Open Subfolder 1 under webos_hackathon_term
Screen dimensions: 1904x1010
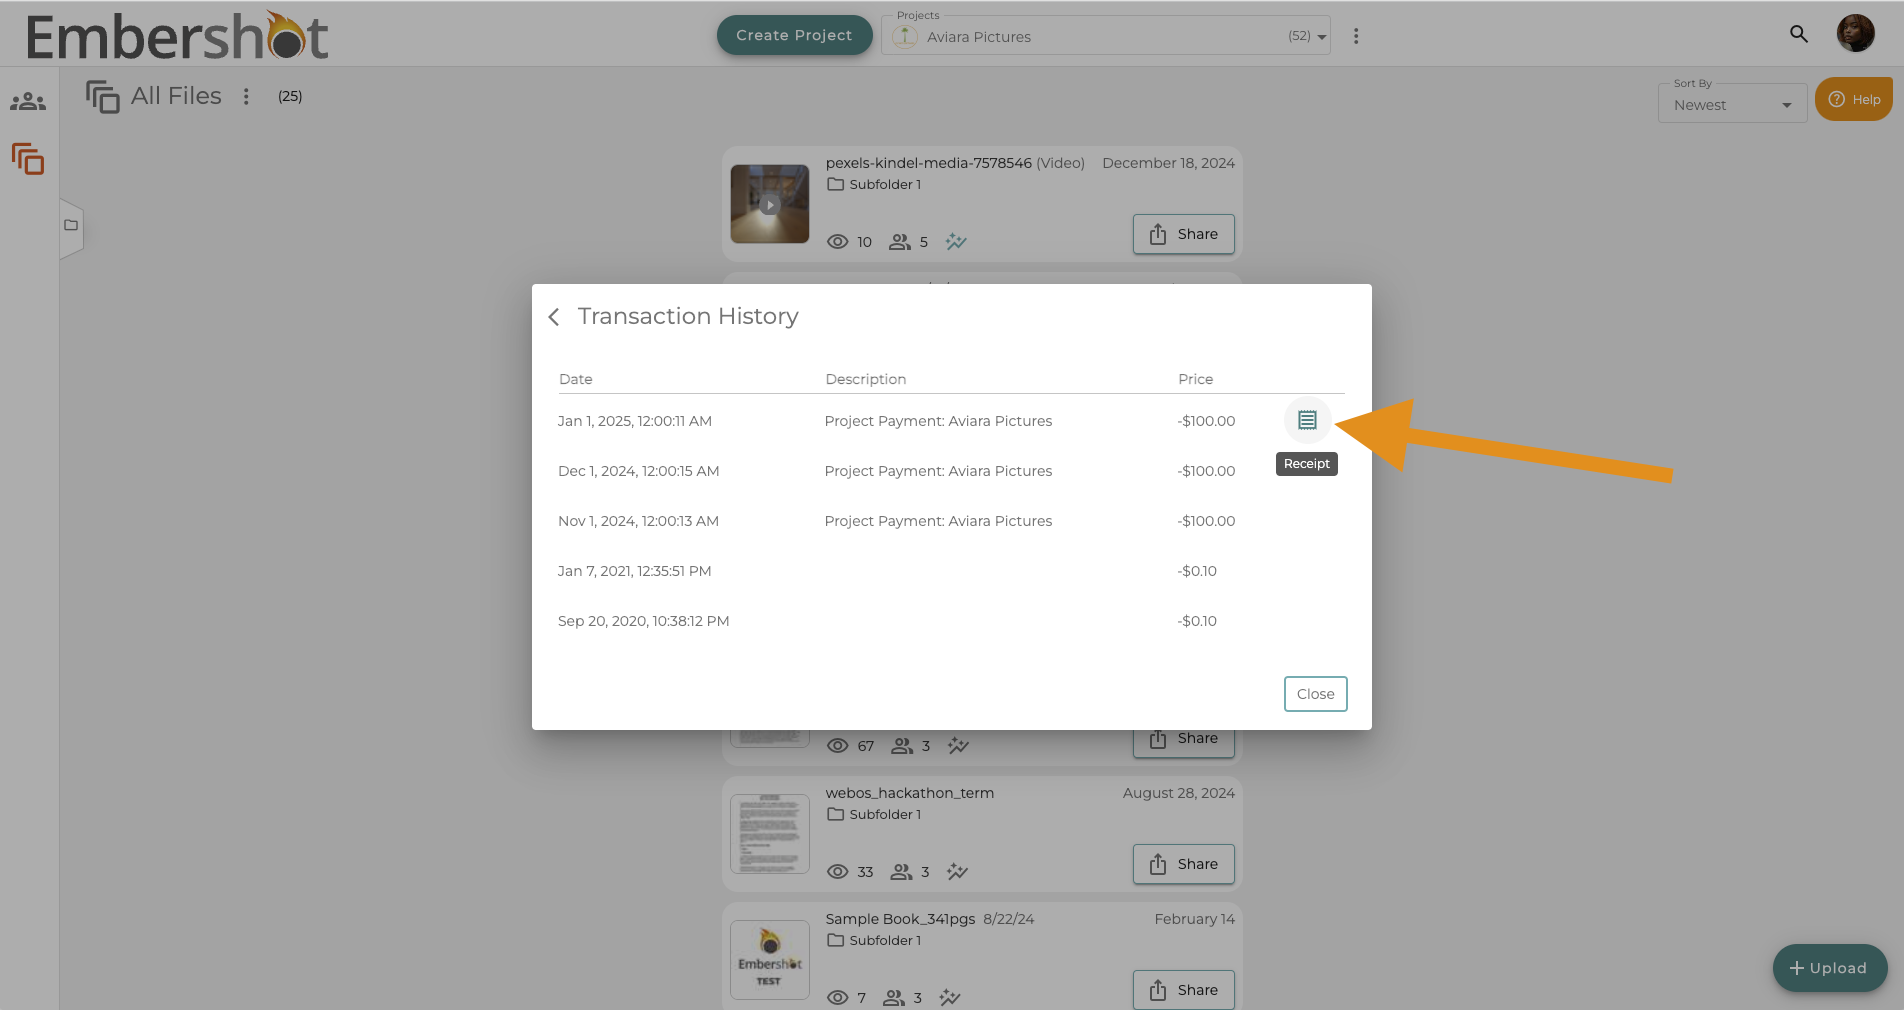[x=874, y=815]
